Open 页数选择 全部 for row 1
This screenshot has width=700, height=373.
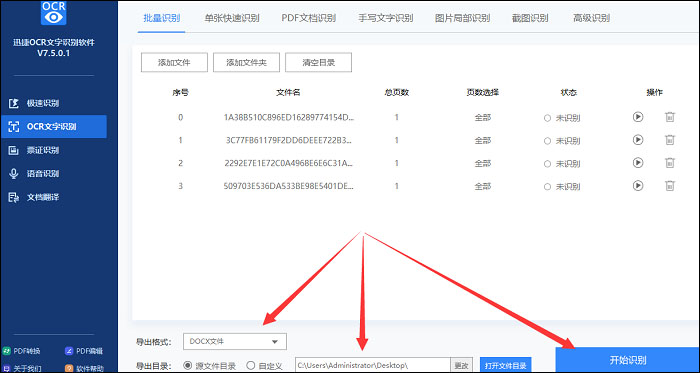click(483, 141)
